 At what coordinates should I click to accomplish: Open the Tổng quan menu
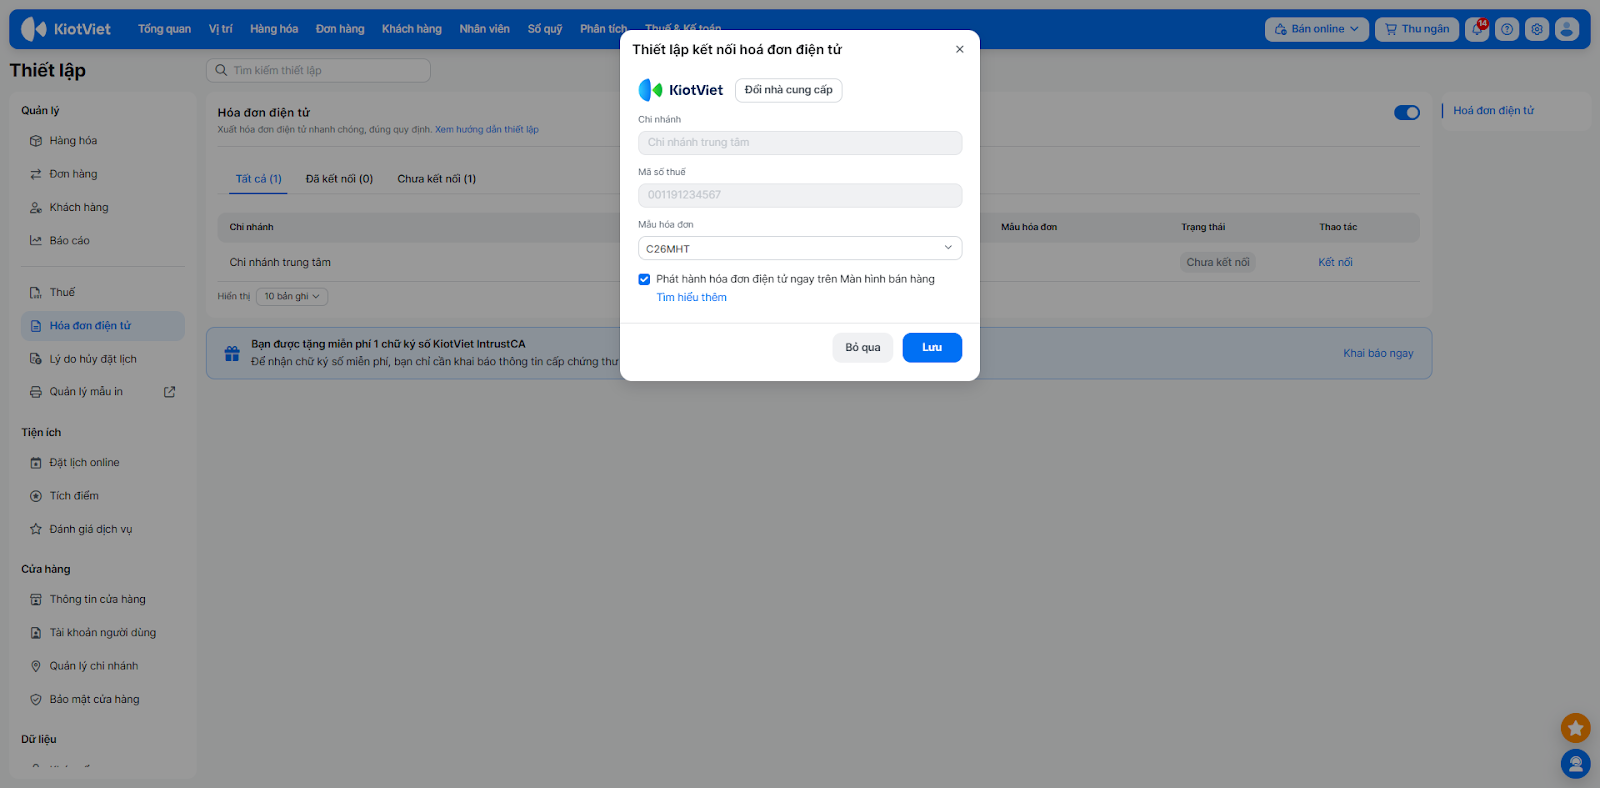[x=164, y=29]
